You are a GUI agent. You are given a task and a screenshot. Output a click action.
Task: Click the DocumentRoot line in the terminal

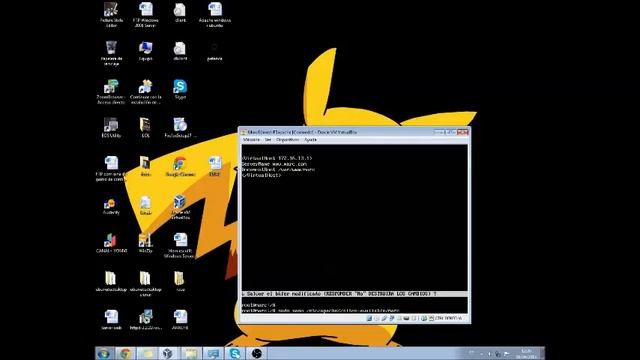coord(278,169)
